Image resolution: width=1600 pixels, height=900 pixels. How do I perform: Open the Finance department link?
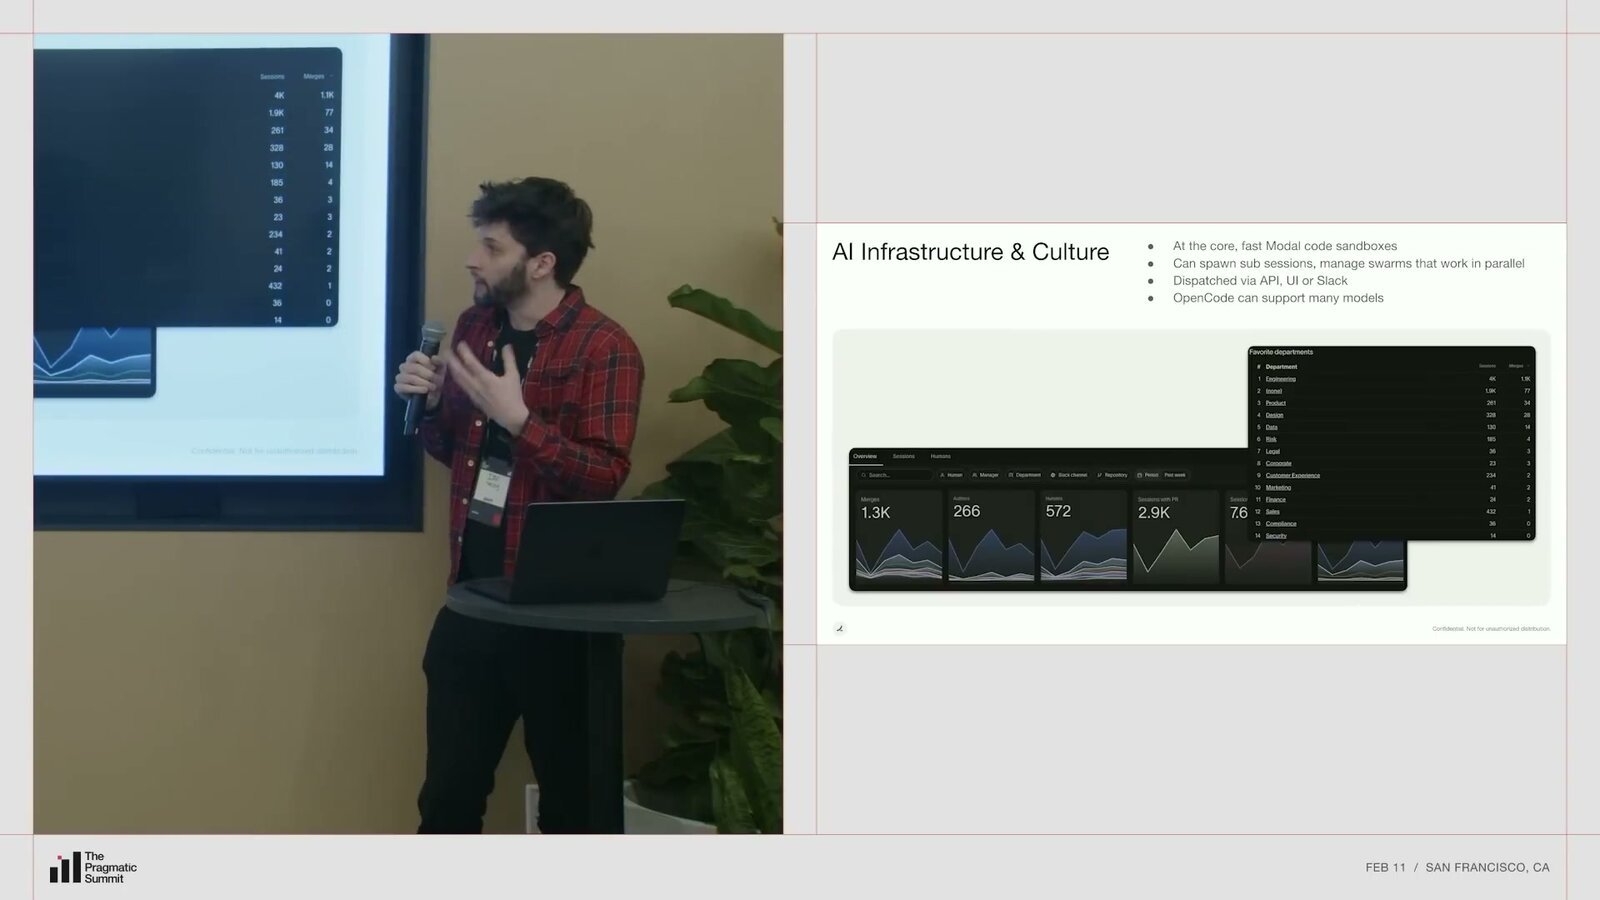(1275, 499)
